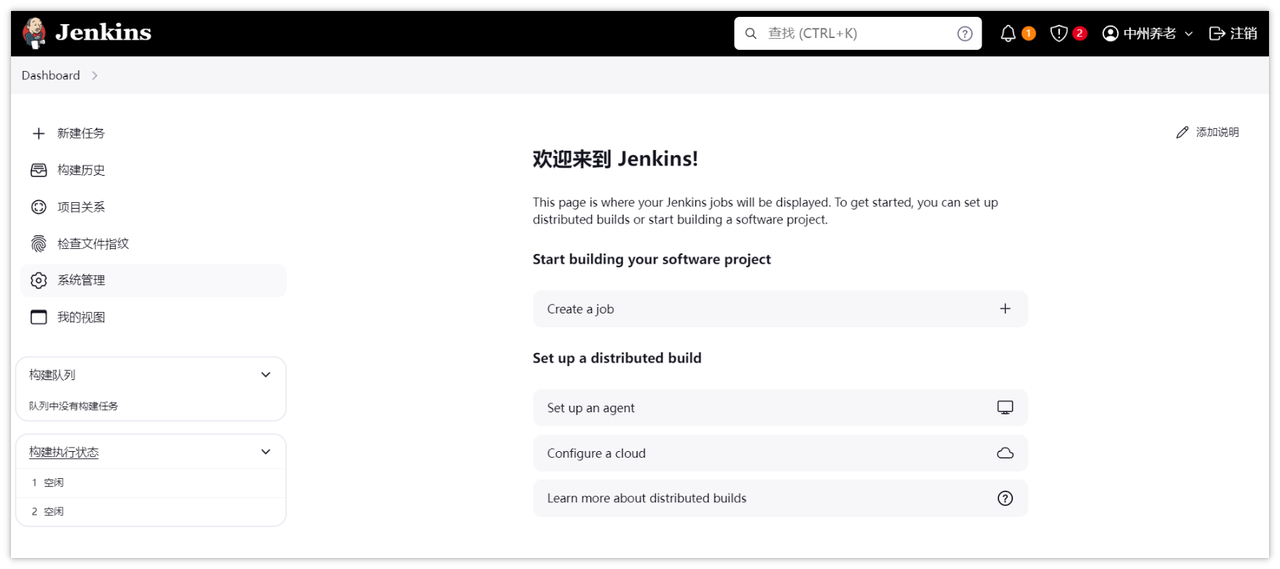This screenshot has height=569, width=1280.
Task: Click Set up a distributed build heading
Action: click(x=617, y=358)
